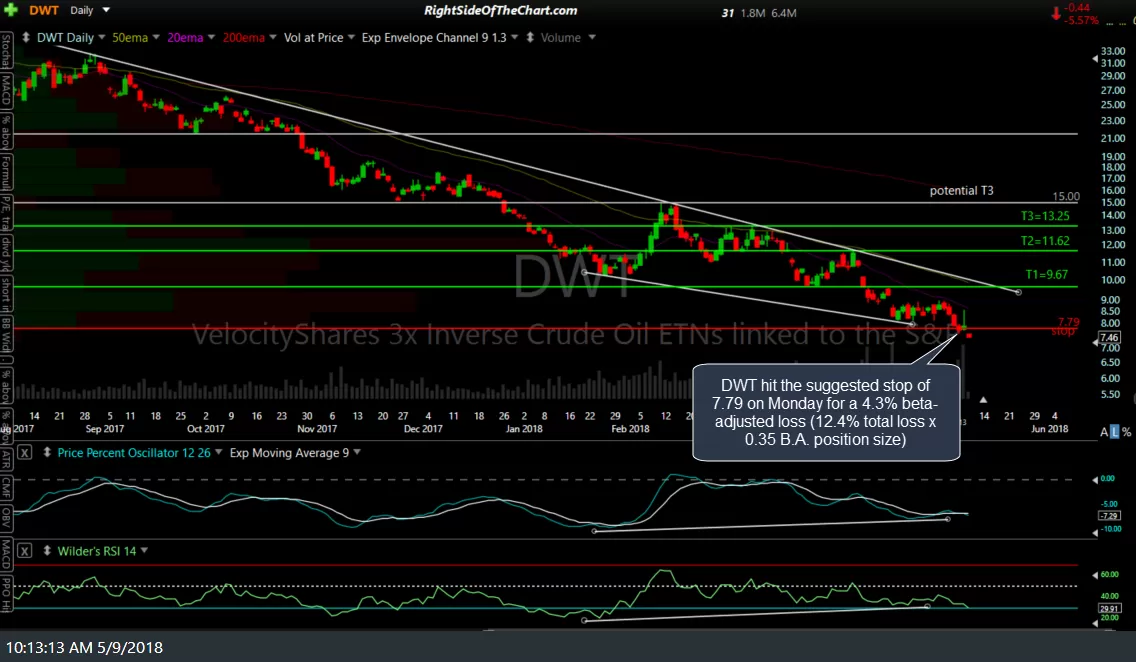The width and height of the screenshot is (1136, 662).
Task: Click the Price Percent Oscillator 12 26 label
Action: click(134, 453)
